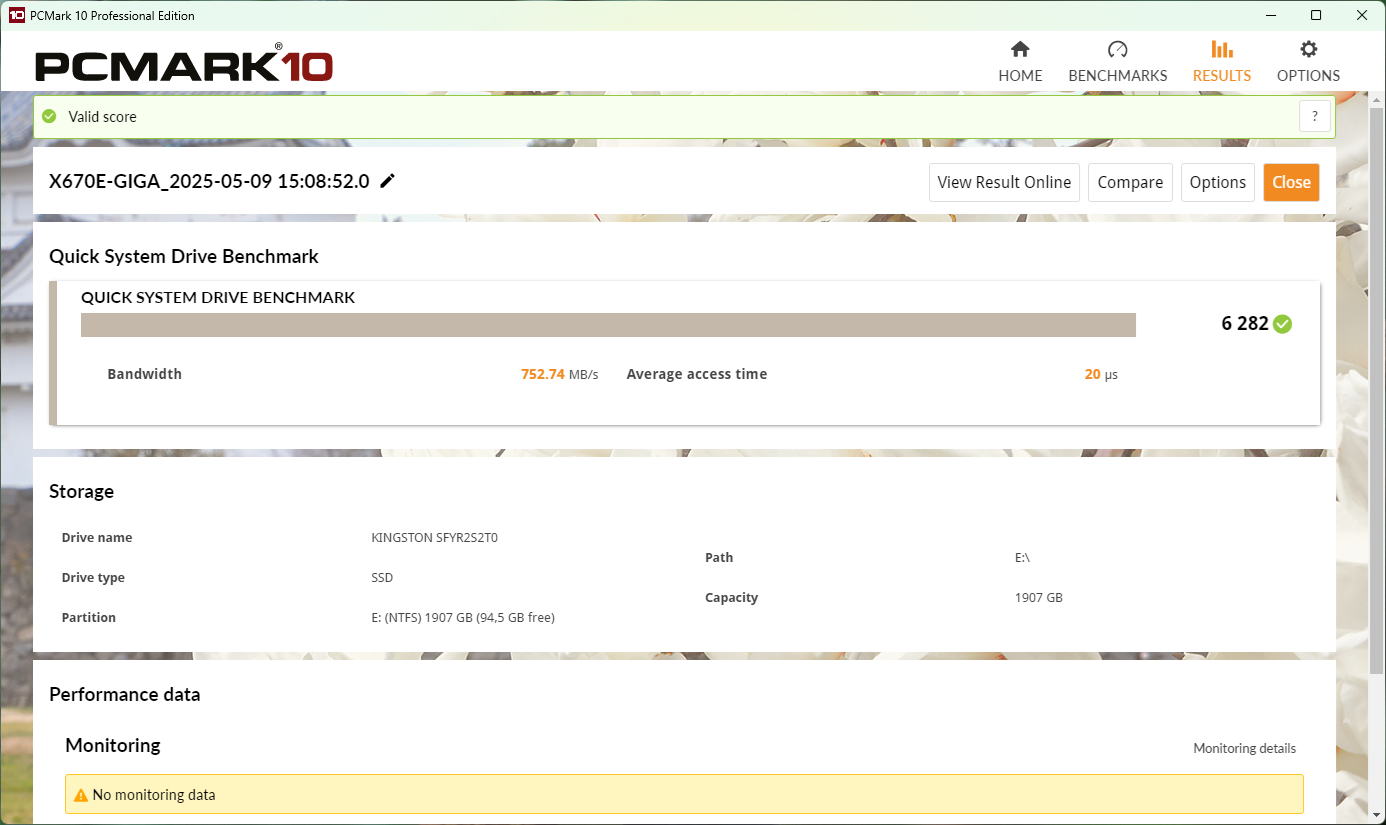The width and height of the screenshot is (1386, 825).
Task: Click the pencil icon to rename result
Action: click(x=388, y=181)
